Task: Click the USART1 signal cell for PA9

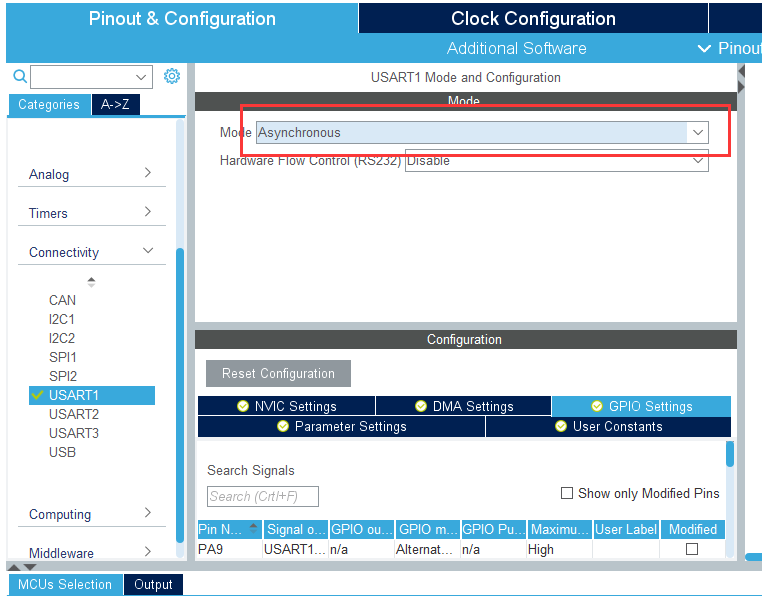Action: coord(295,549)
